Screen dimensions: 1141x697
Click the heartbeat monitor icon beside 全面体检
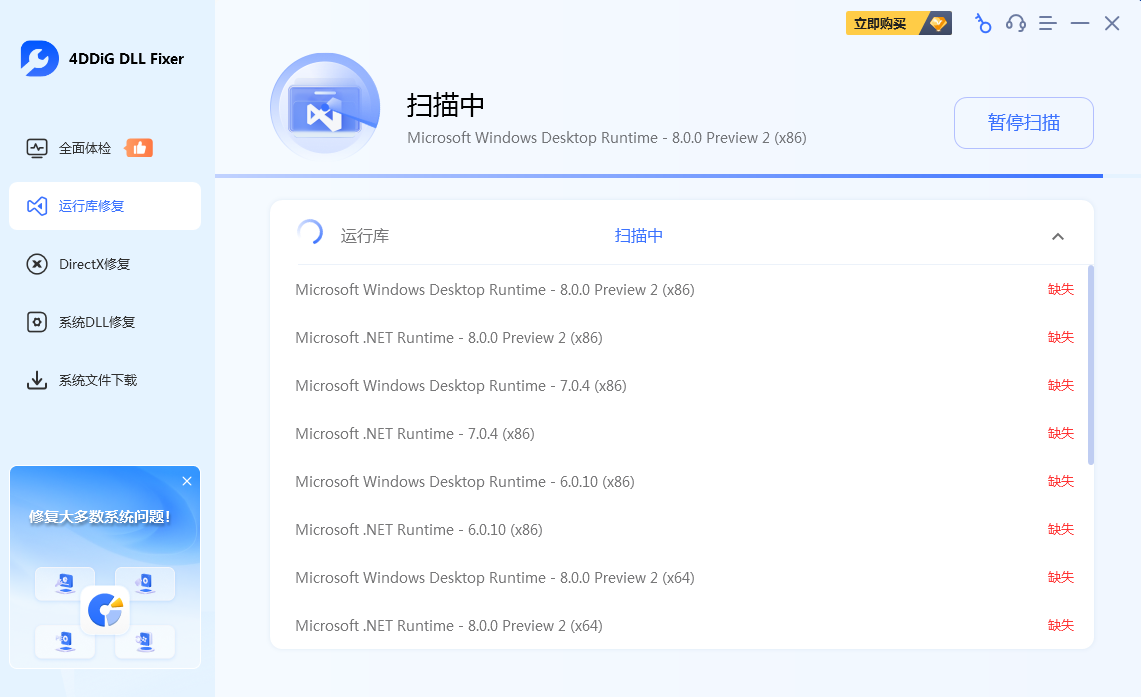tap(36, 148)
